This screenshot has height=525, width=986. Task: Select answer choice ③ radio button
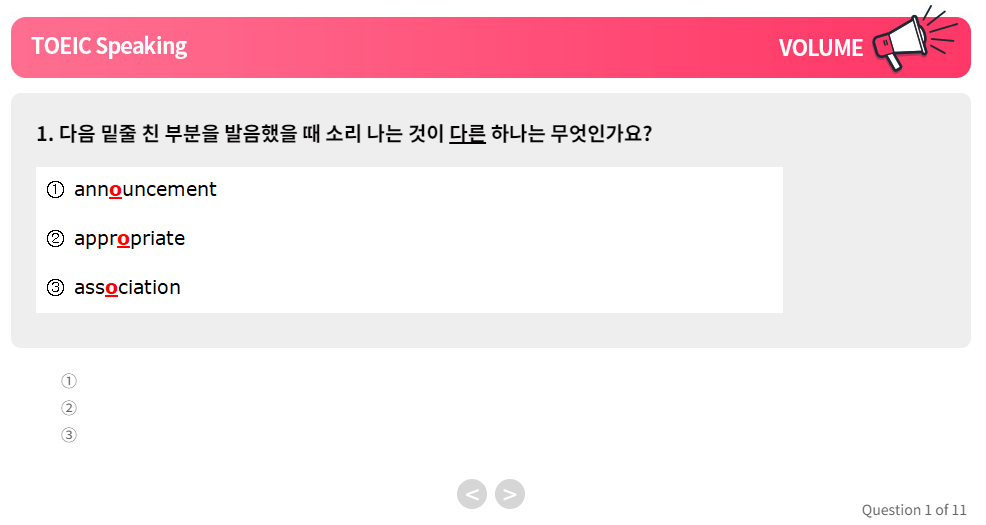click(x=69, y=435)
